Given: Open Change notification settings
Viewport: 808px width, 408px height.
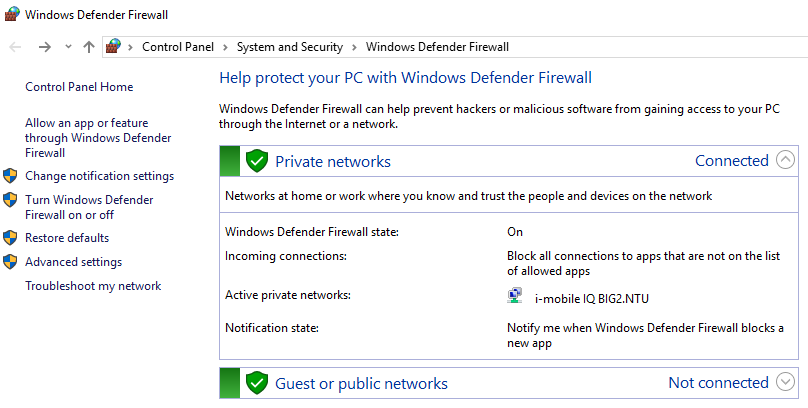Looking at the screenshot, I should point(99,176).
